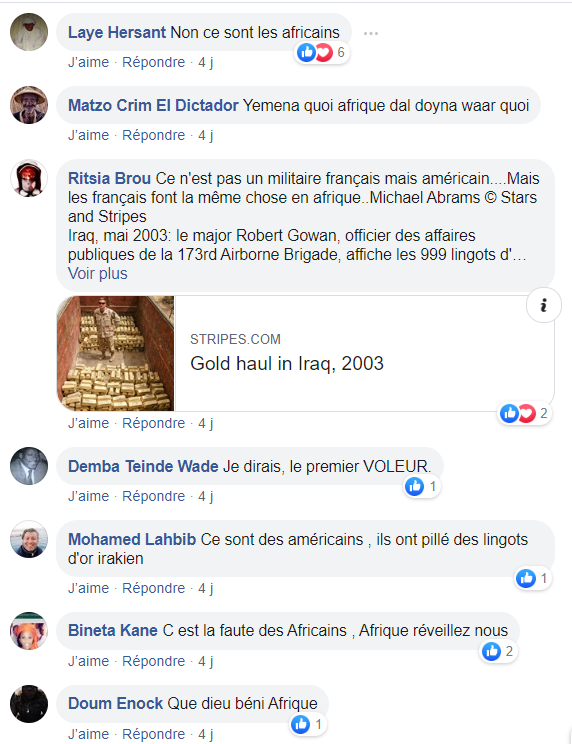The image size is (572, 744).
Task: Open reactions on Laye Hersant's comment
Action: pos(322,52)
